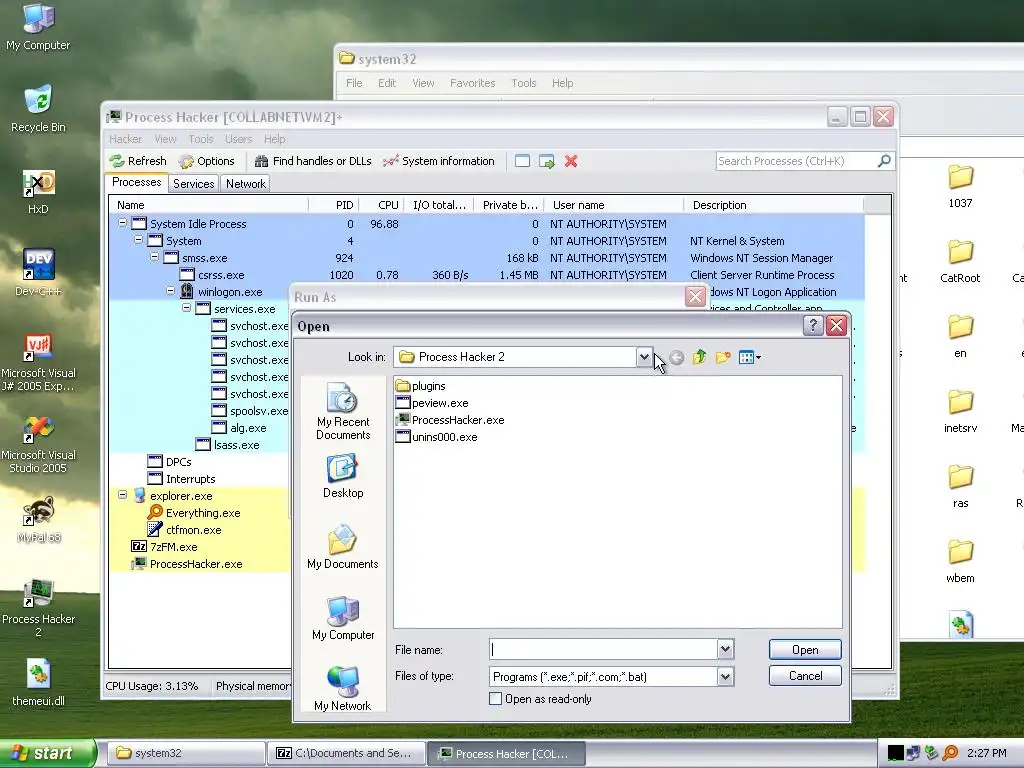The width and height of the screenshot is (1024, 768).
Task: Create a new folder in the Open dialog
Action: tap(723, 357)
